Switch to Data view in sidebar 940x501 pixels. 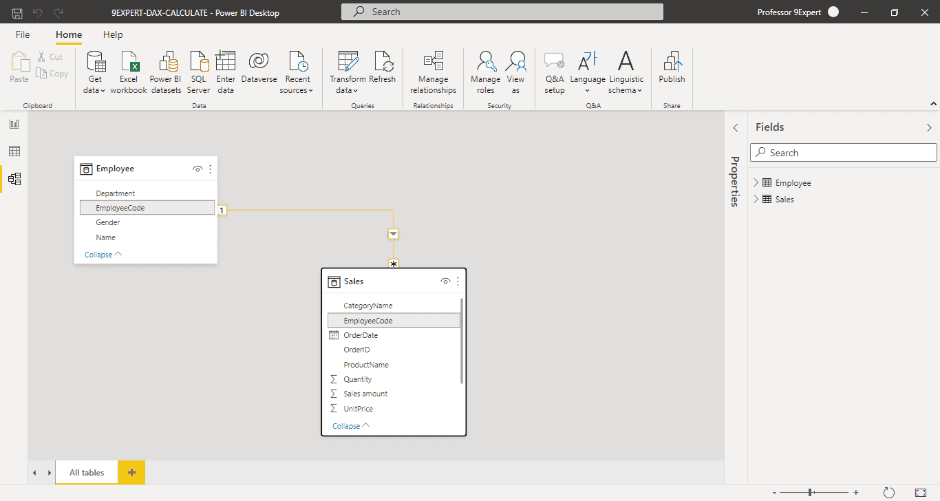coord(14,151)
